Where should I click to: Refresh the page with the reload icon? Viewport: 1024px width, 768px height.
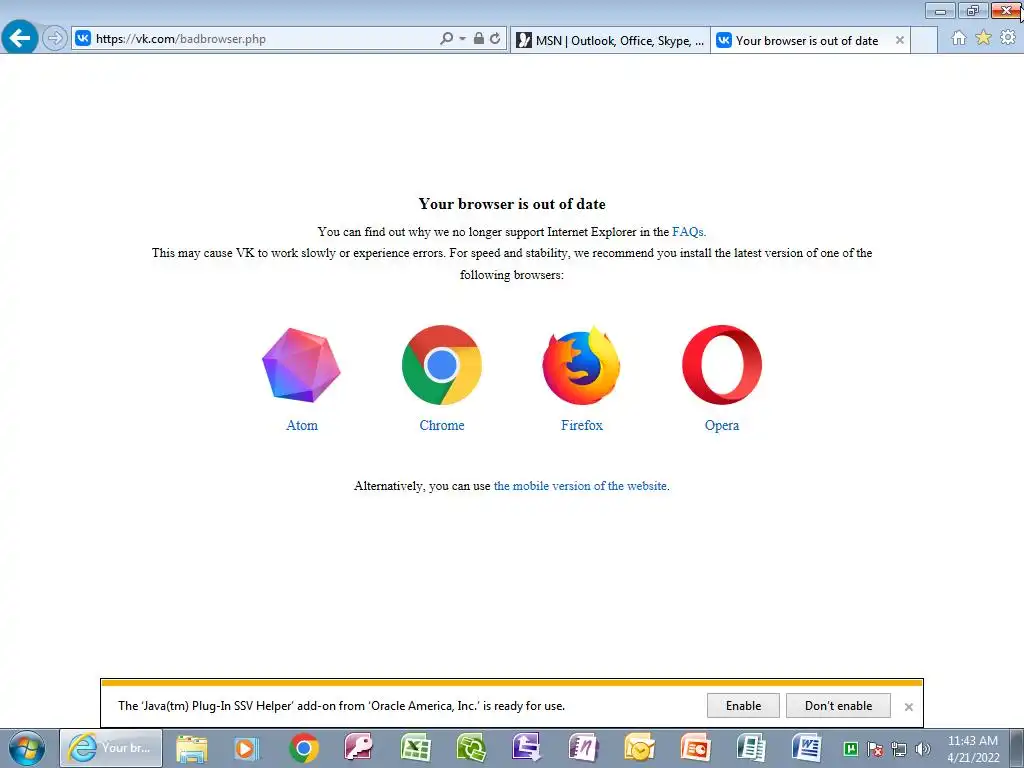495,39
